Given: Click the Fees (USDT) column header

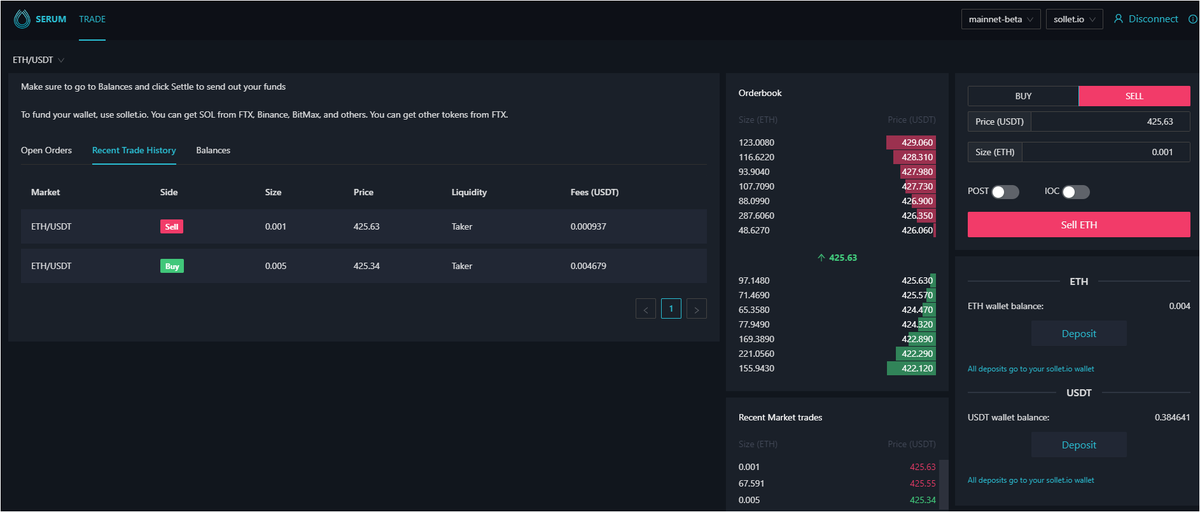Looking at the screenshot, I should (596, 191).
